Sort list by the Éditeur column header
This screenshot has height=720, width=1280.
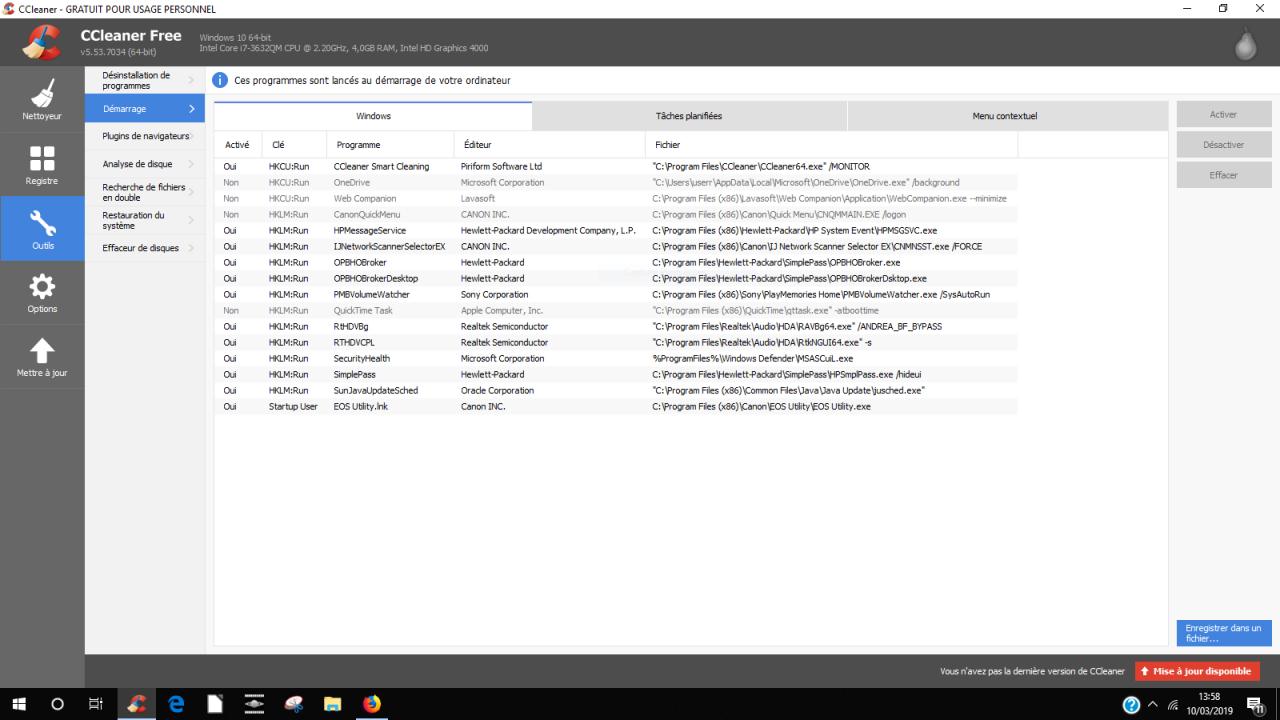[x=549, y=145]
